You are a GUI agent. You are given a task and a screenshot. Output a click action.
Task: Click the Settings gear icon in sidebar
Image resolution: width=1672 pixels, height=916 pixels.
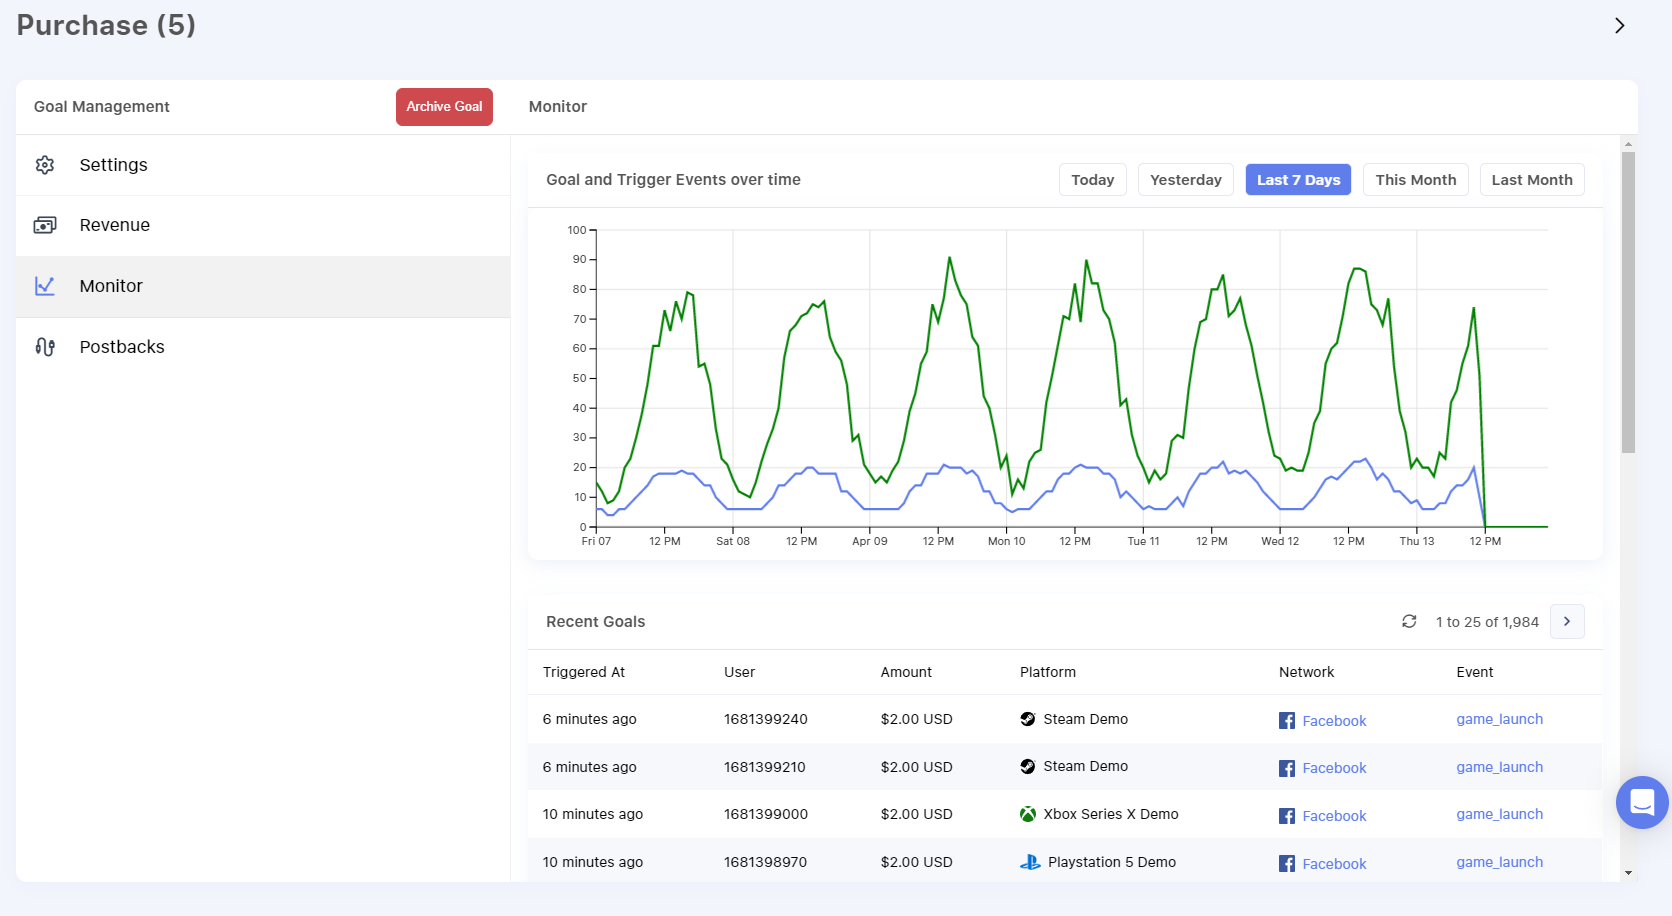[x=45, y=165]
